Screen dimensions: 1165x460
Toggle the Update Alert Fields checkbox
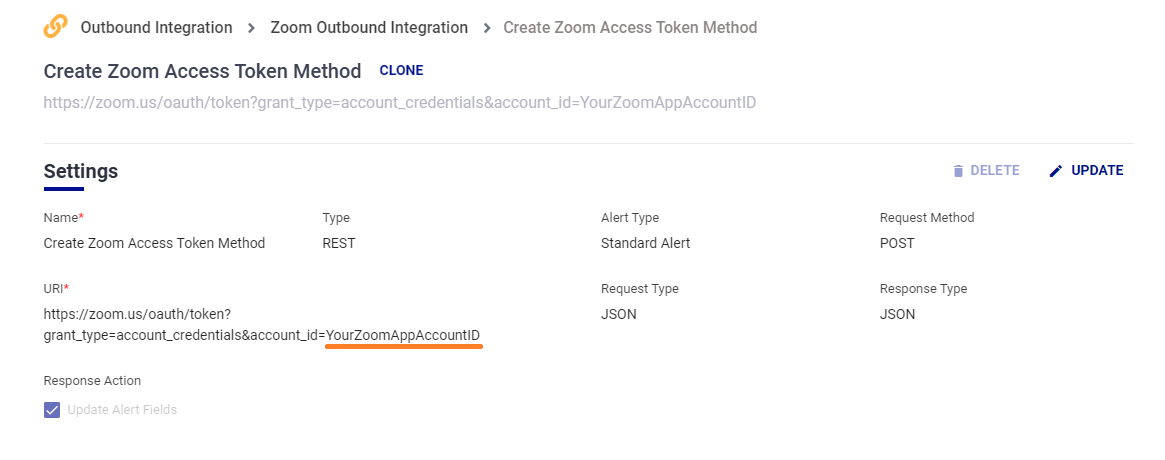click(x=52, y=410)
